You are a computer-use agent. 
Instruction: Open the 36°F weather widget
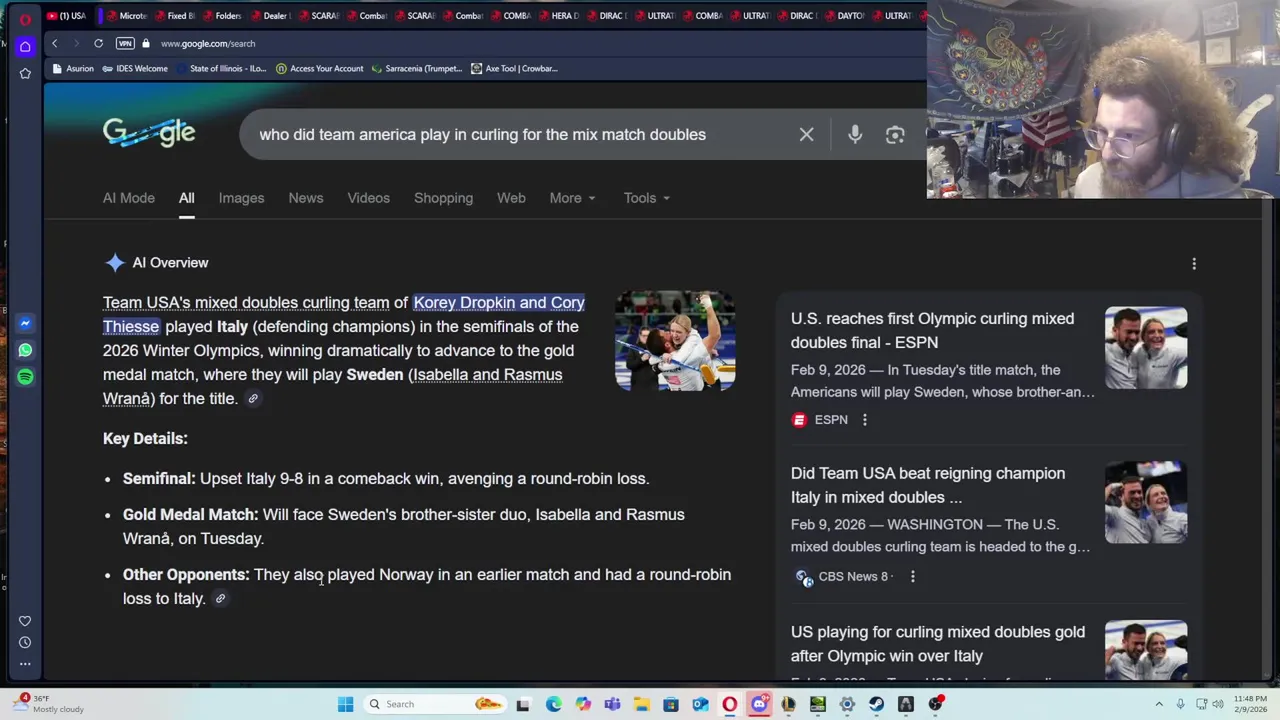point(50,704)
